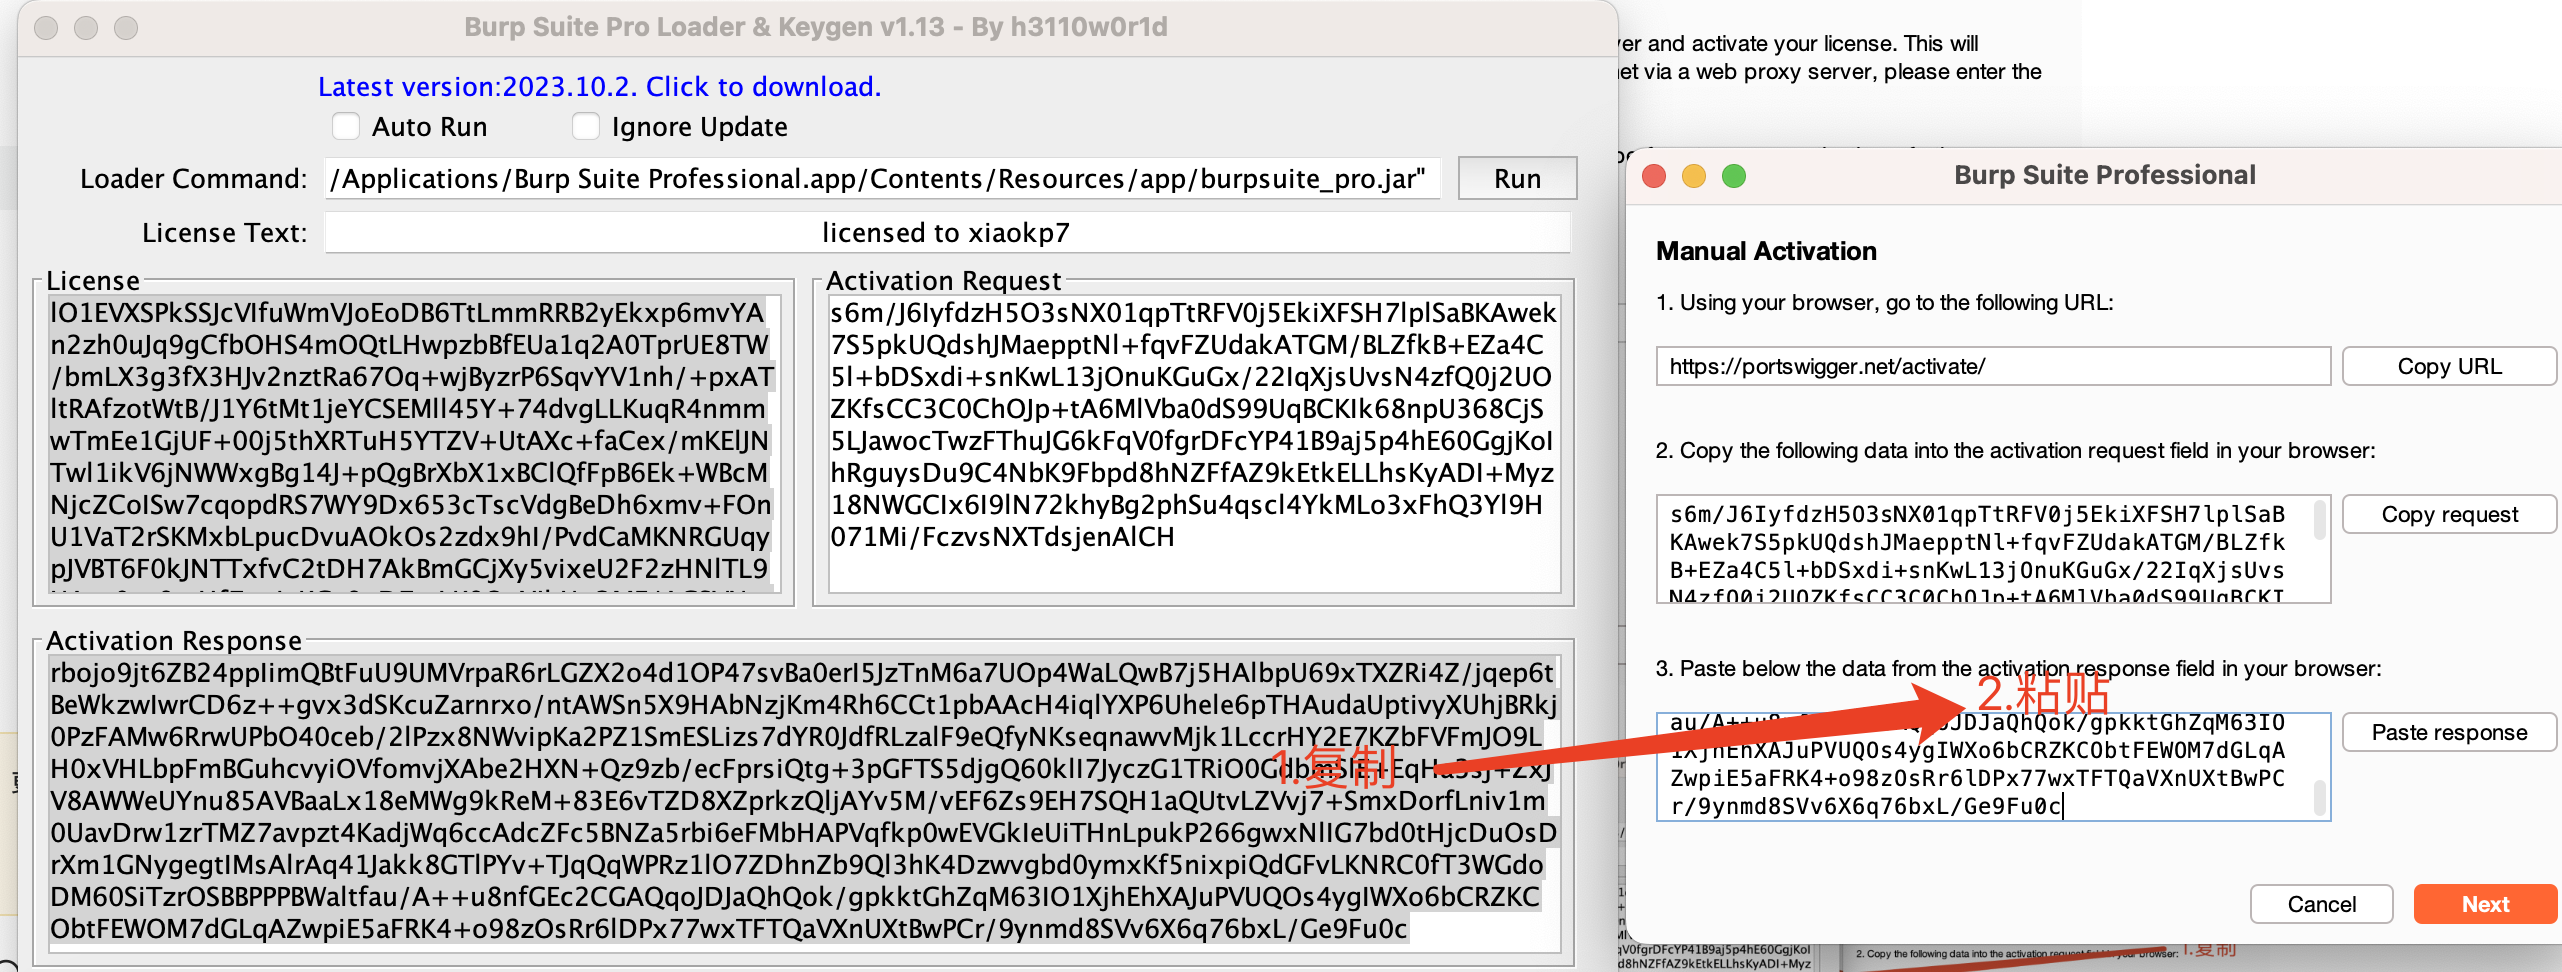Click the Copy URL button

2449,367
